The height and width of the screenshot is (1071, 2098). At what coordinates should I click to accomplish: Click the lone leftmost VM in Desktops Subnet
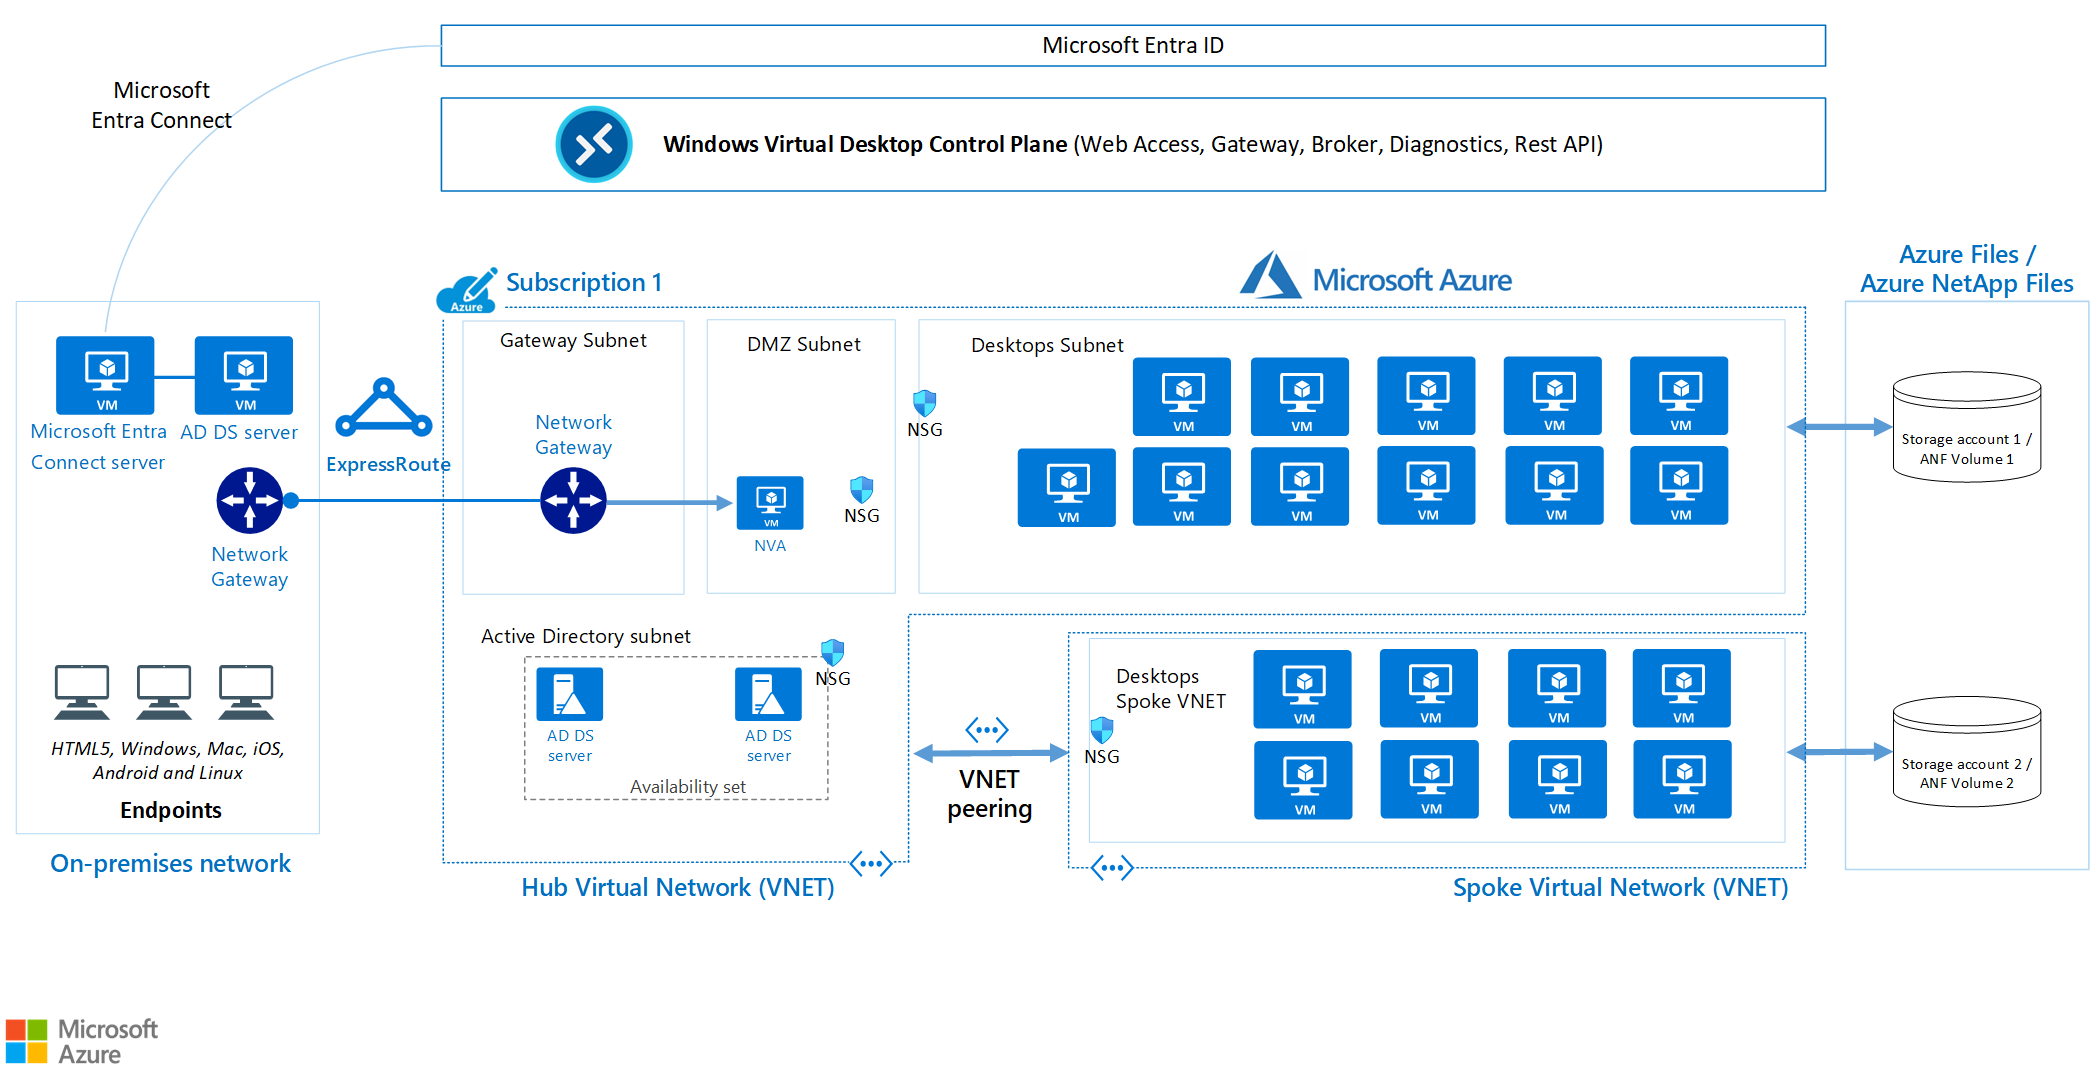click(x=1067, y=487)
